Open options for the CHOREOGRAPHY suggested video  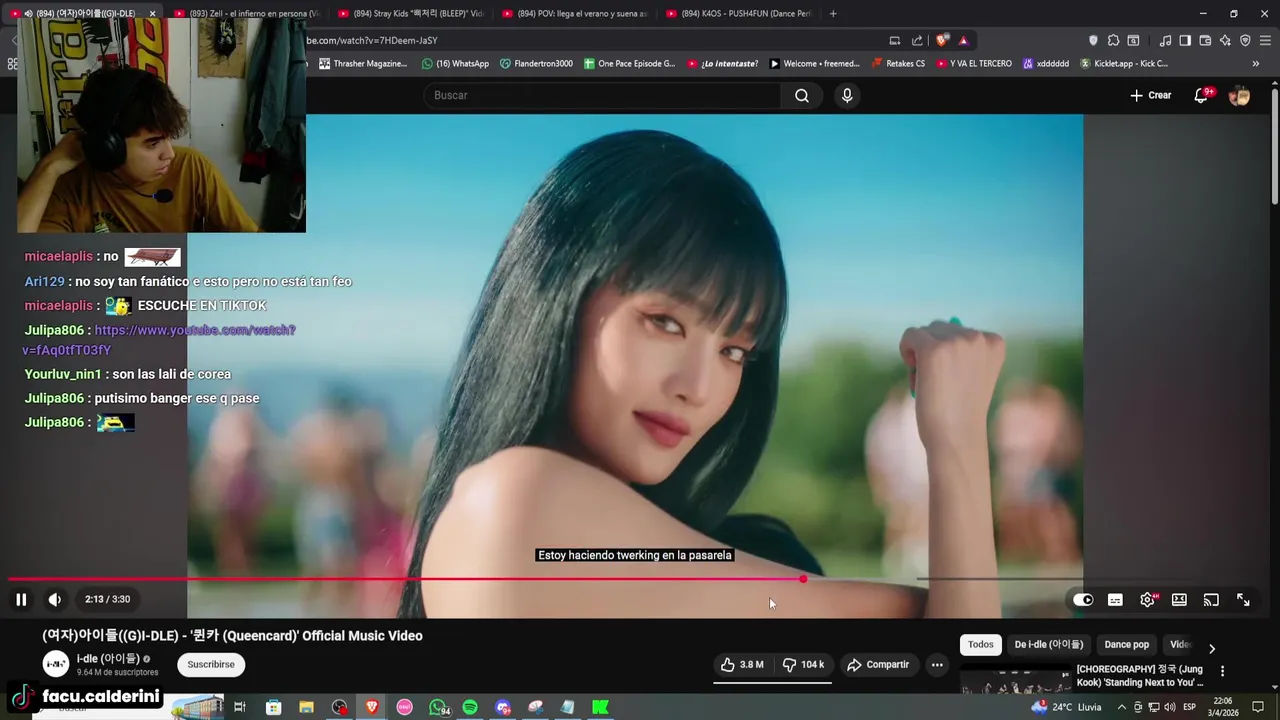point(1222,671)
